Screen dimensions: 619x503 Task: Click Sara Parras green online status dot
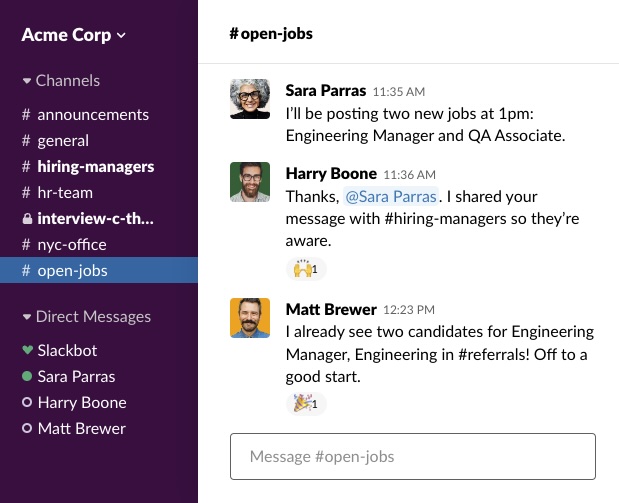coord(27,377)
